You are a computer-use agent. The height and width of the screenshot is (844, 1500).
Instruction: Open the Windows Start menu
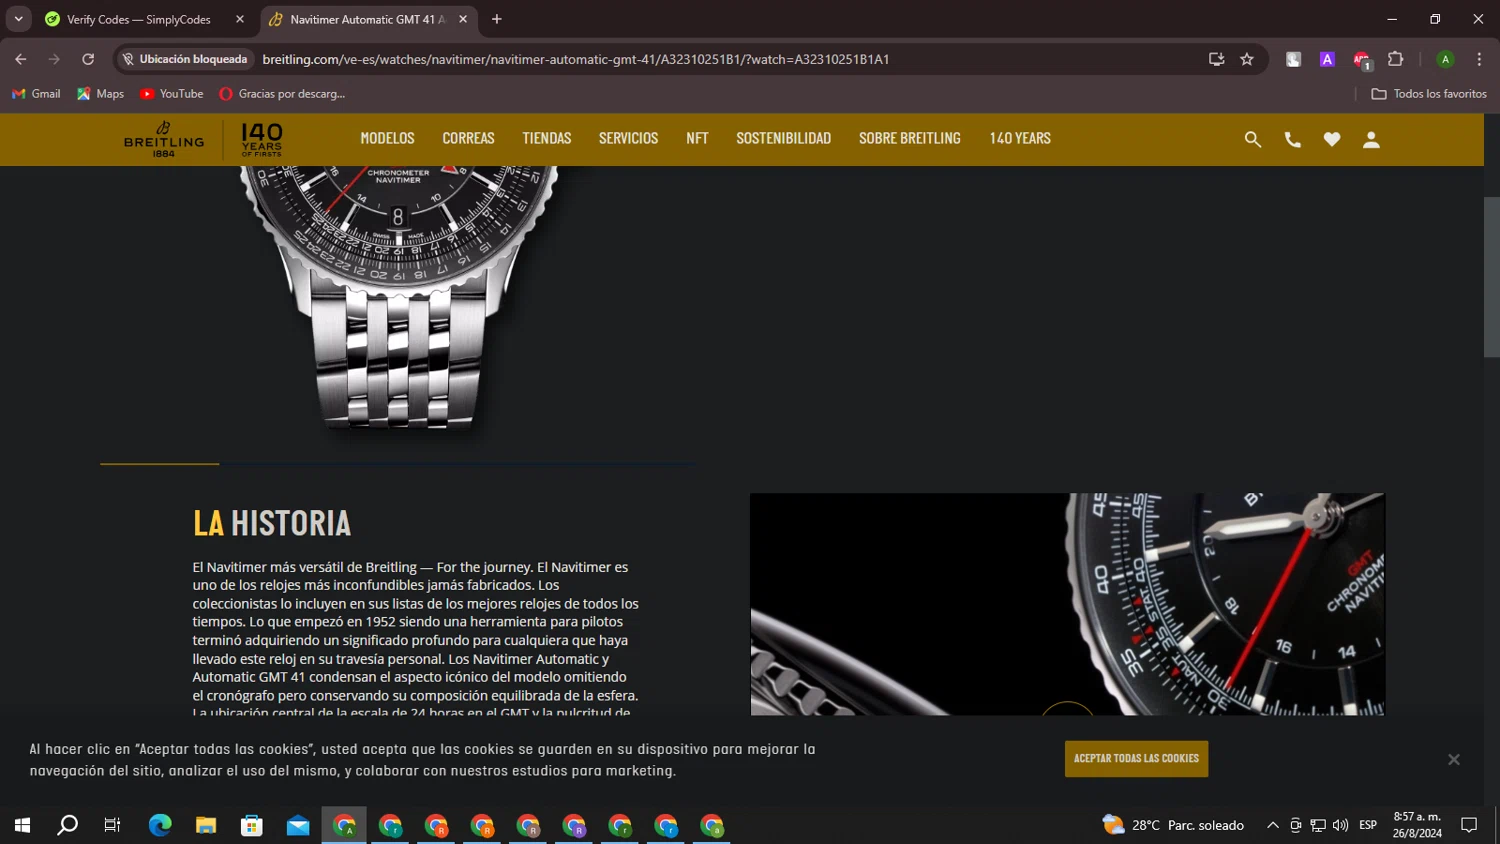22,825
